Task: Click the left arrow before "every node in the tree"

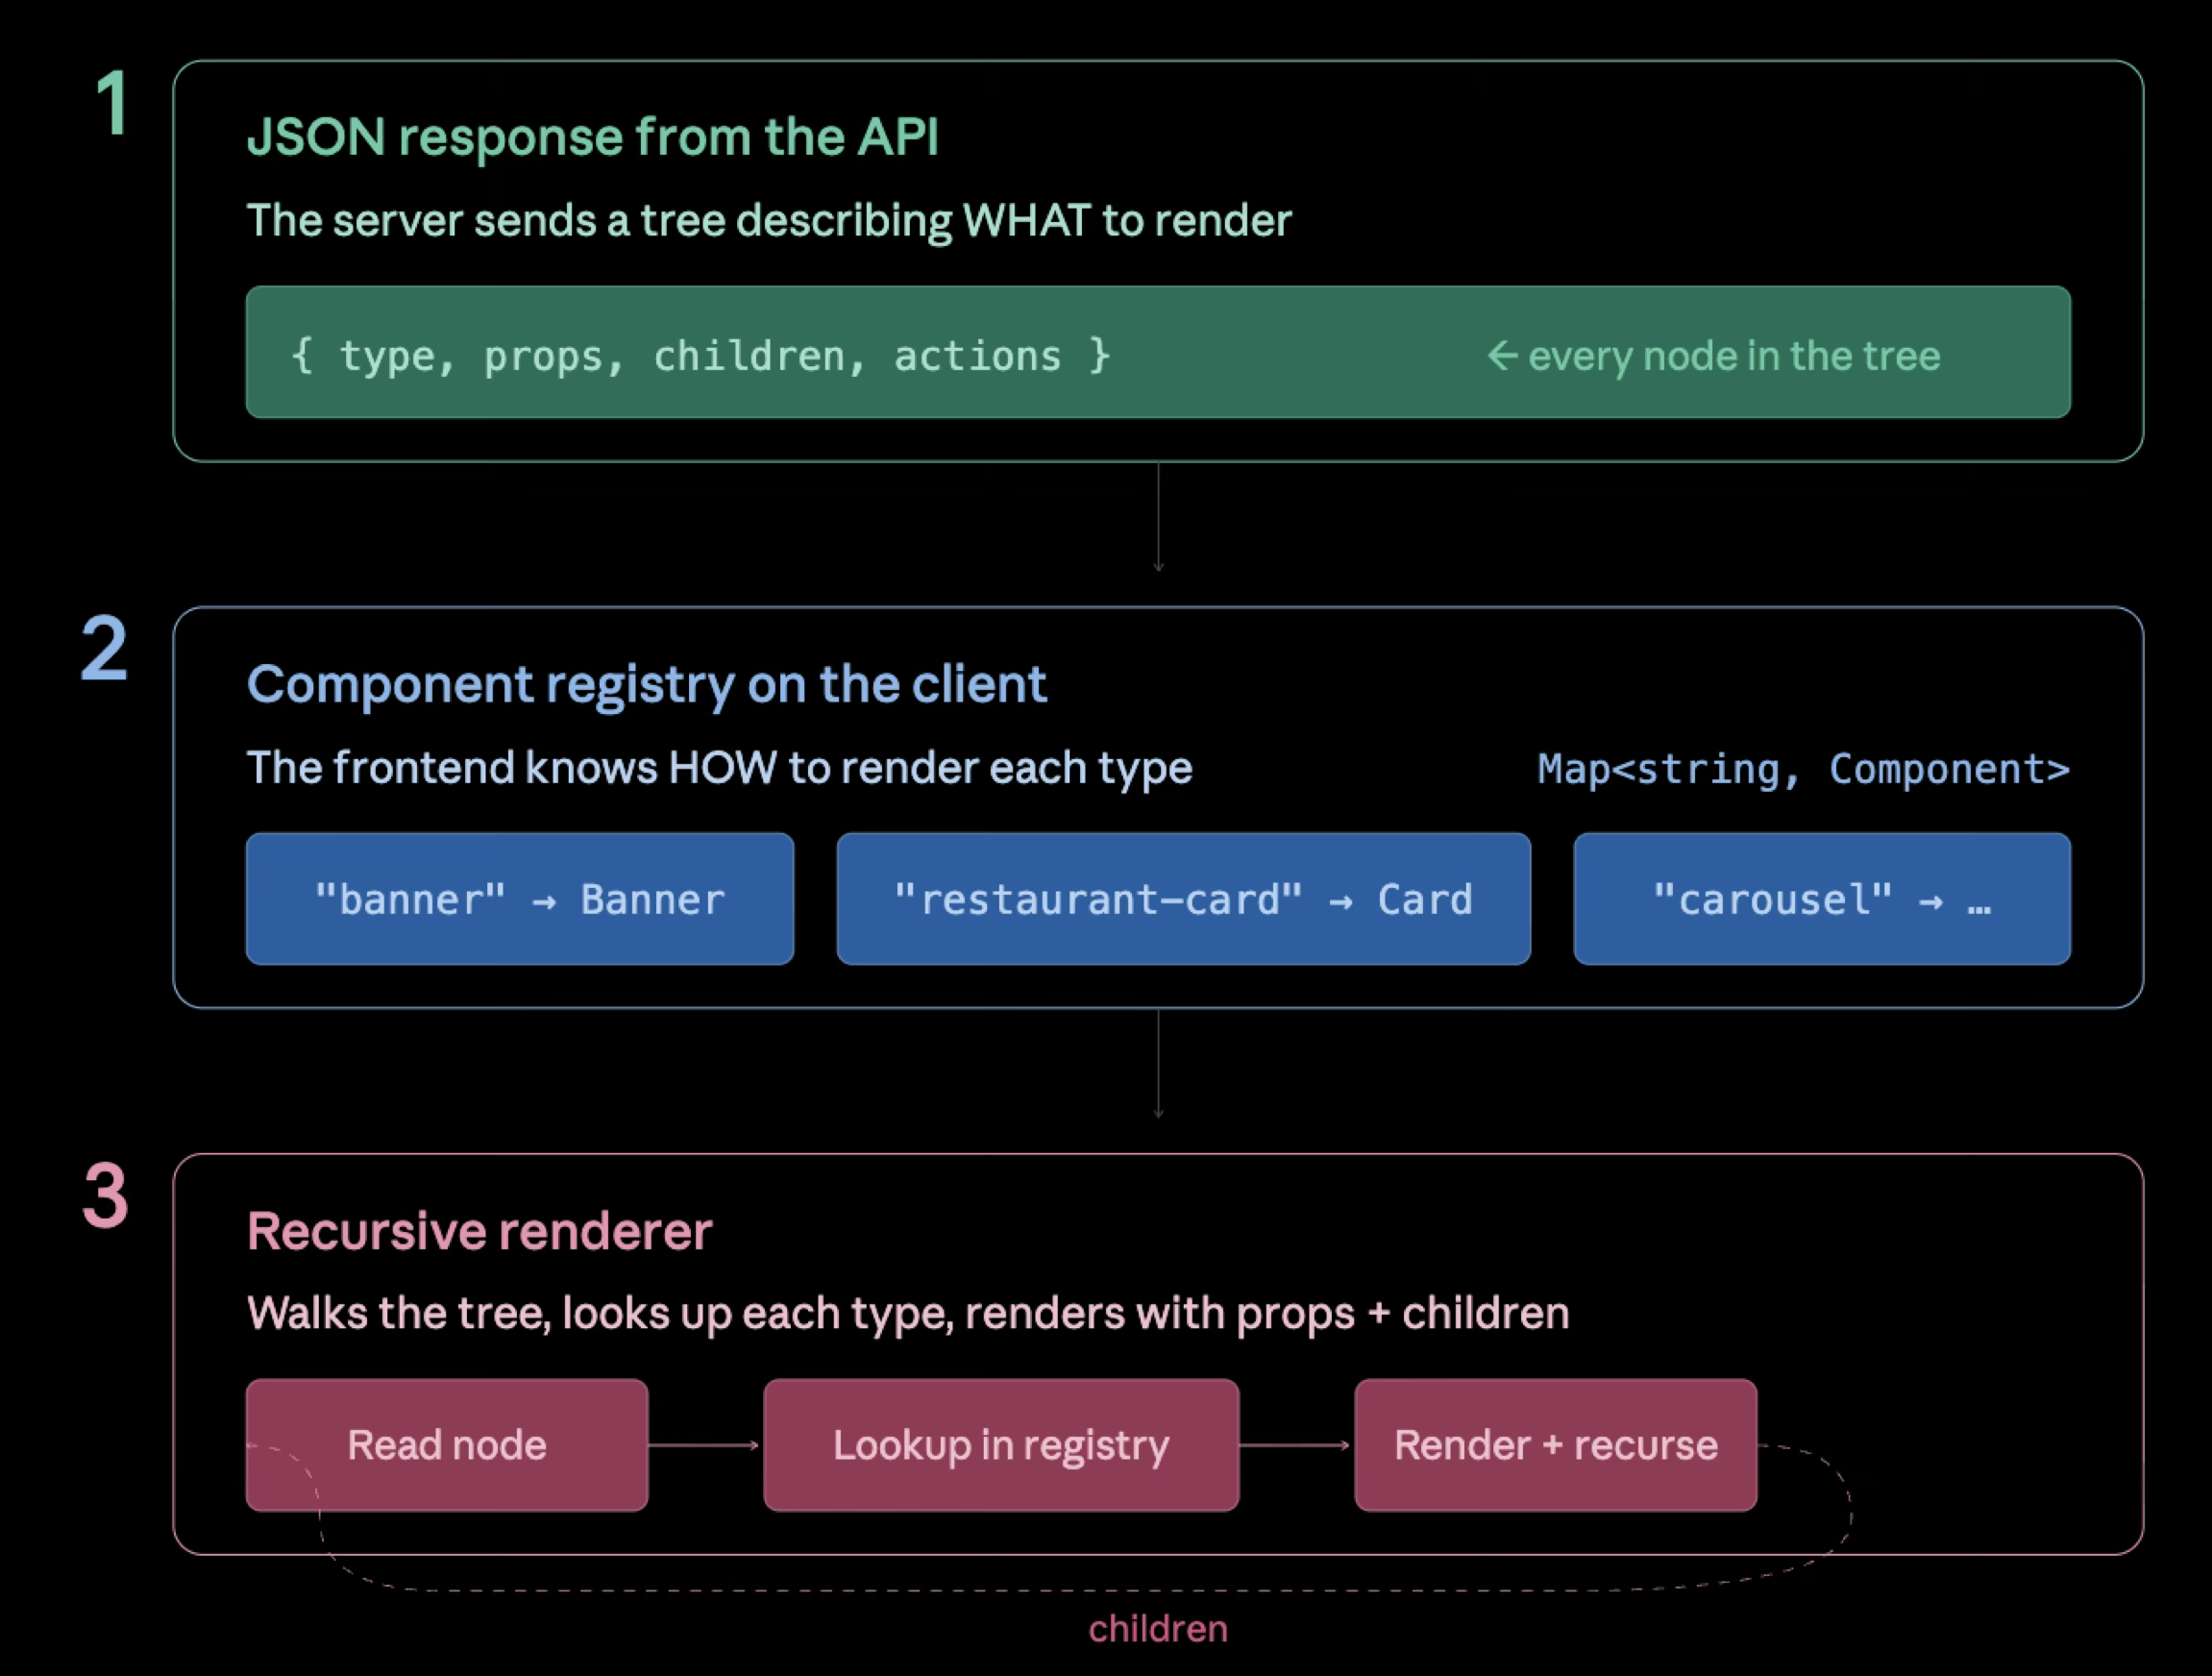Action: click(x=1503, y=356)
